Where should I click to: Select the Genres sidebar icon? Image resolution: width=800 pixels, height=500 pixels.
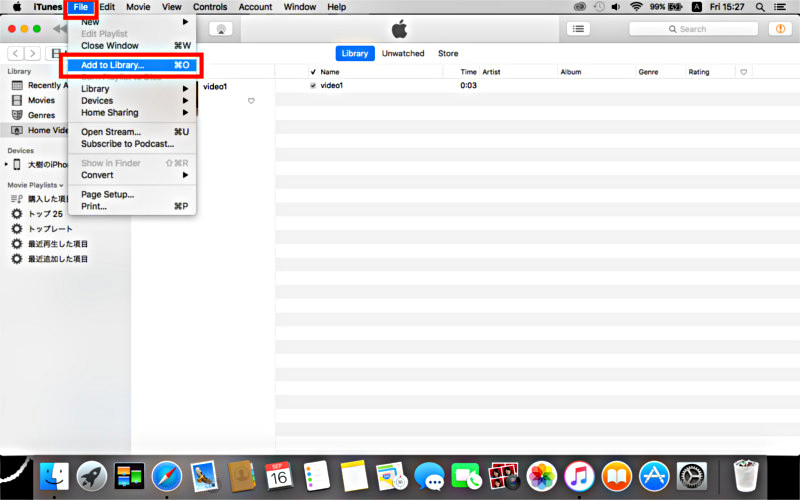[17, 115]
